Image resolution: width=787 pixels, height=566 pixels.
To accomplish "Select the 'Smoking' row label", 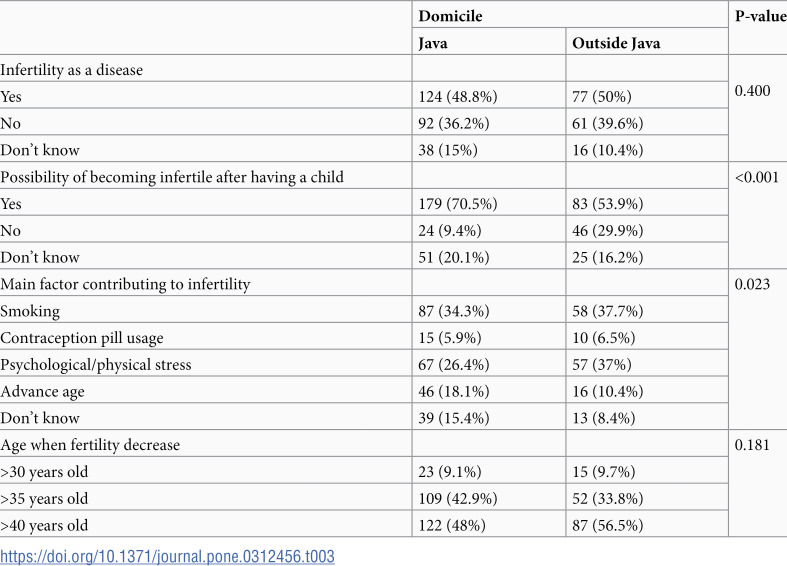I will (30, 311).
